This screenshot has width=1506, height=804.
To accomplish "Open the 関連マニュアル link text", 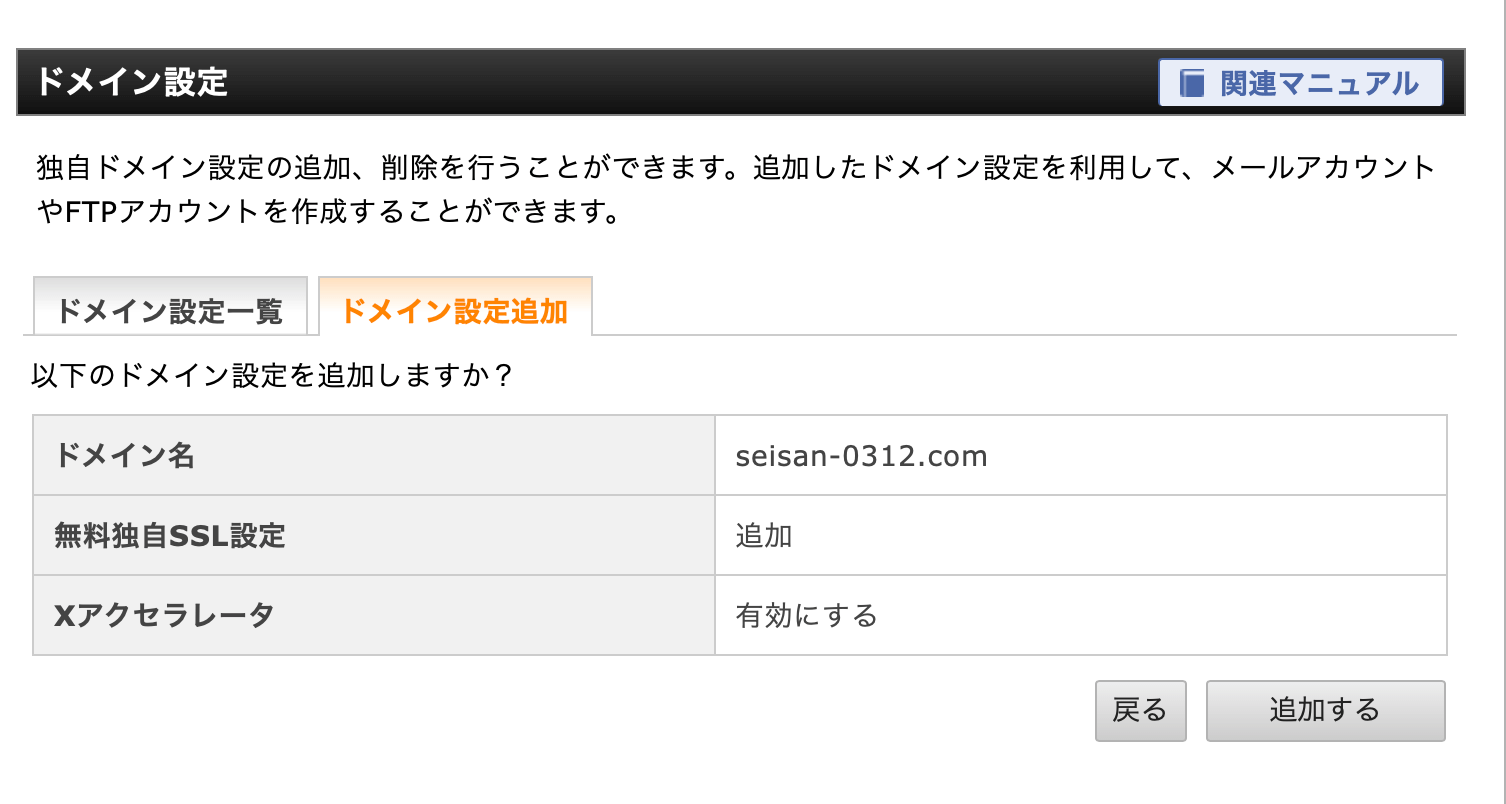I will [1319, 83].
